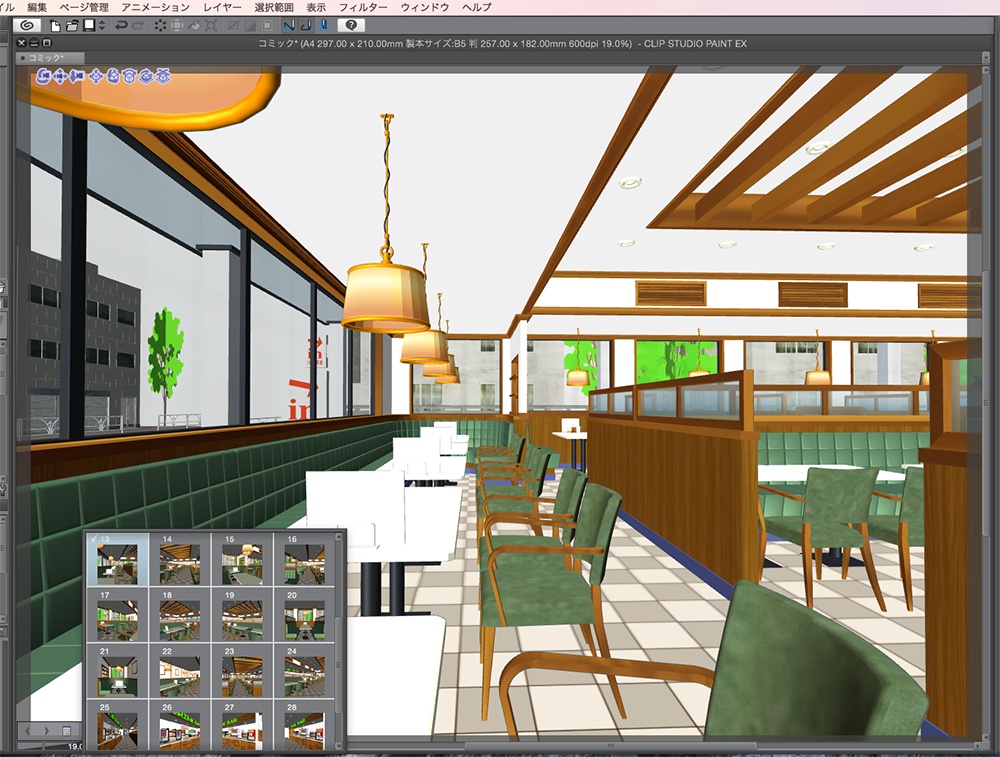This screenshot has height=757, width=1000.
Task: Save the document with the floppy icon
Action: coord(89,26)
